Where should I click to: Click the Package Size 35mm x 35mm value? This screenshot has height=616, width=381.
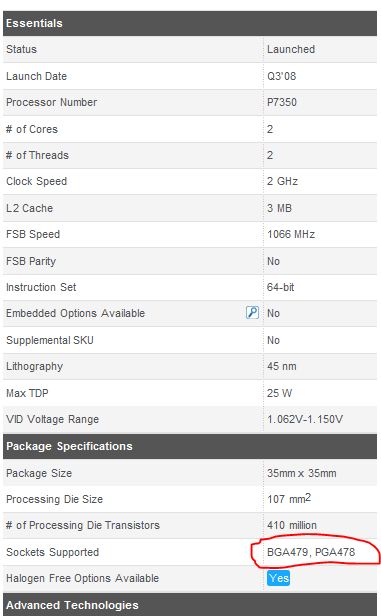point(302,473)
